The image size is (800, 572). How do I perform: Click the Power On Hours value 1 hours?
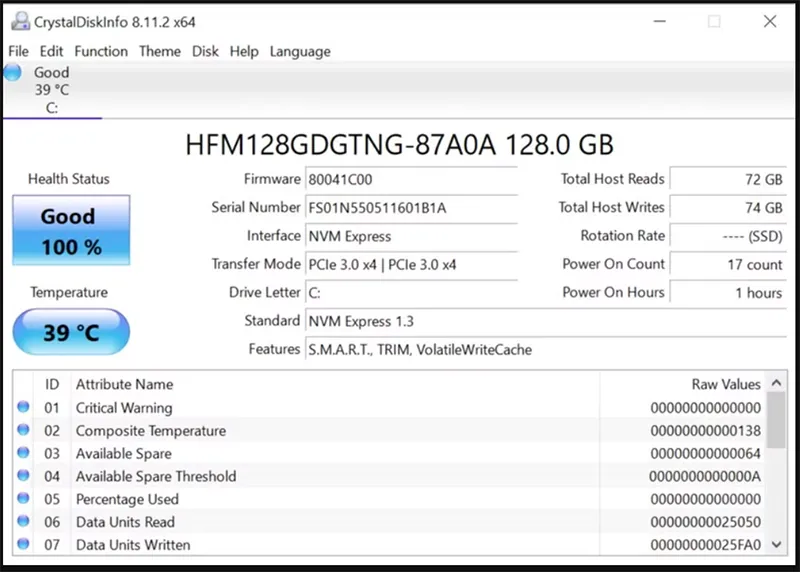click(728, 293)
